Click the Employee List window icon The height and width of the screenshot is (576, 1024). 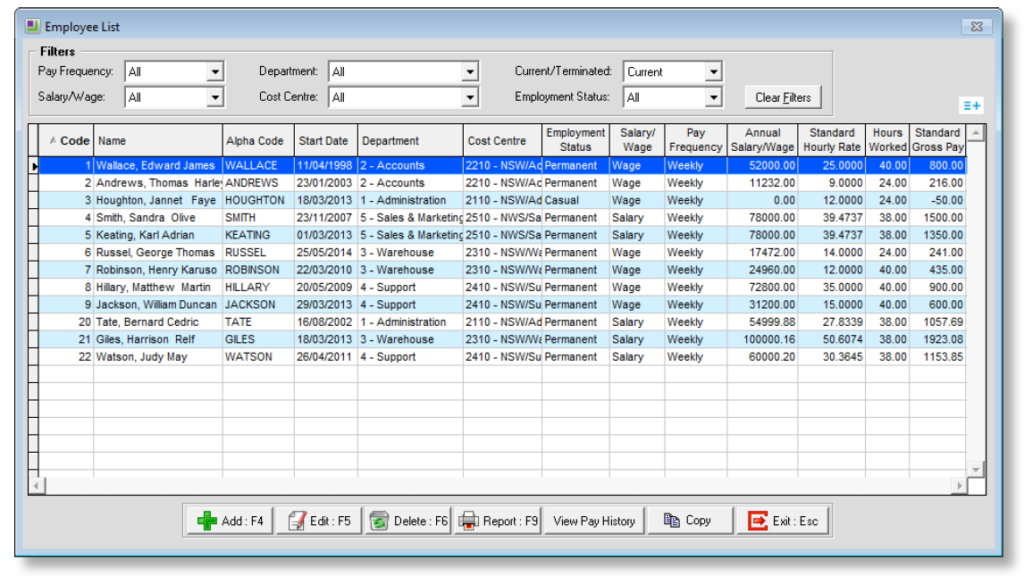(34, 26)
